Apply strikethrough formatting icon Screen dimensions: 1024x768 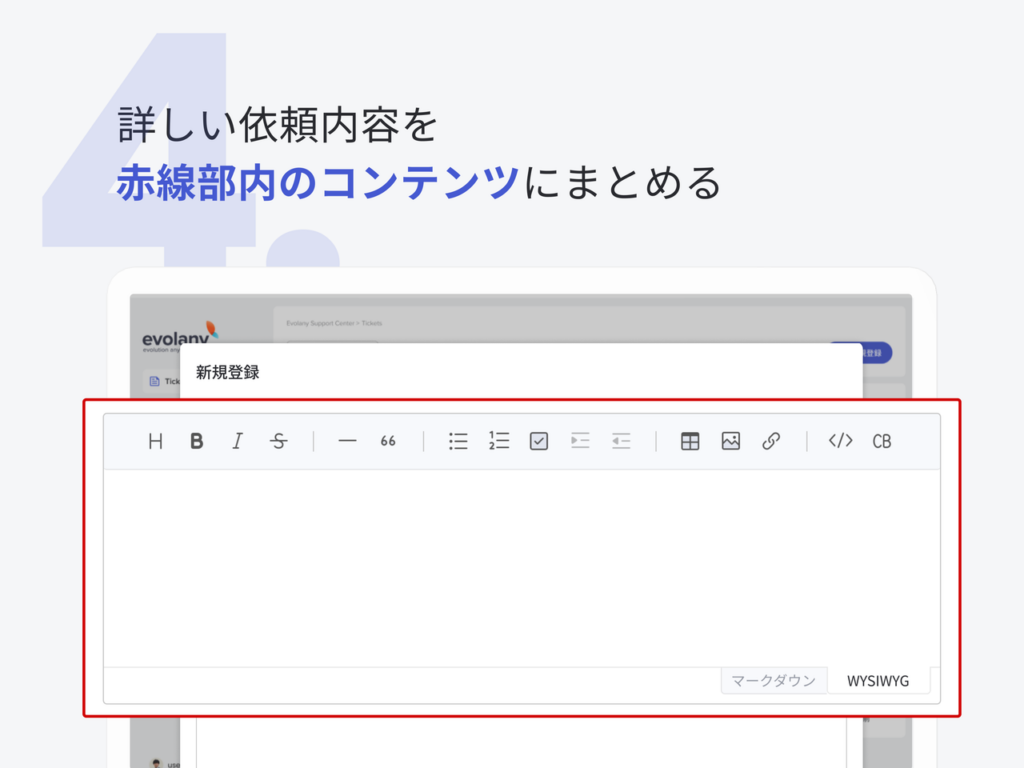(x=279, y=441)
